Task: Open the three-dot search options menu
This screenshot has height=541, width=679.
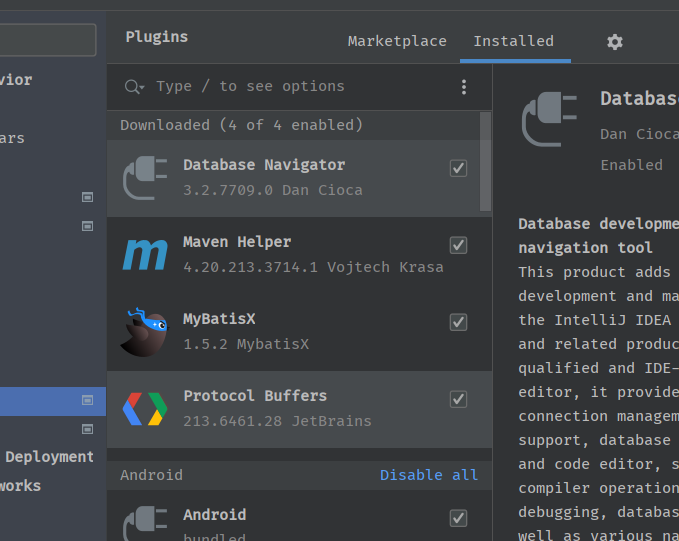Action: (464, 87)
